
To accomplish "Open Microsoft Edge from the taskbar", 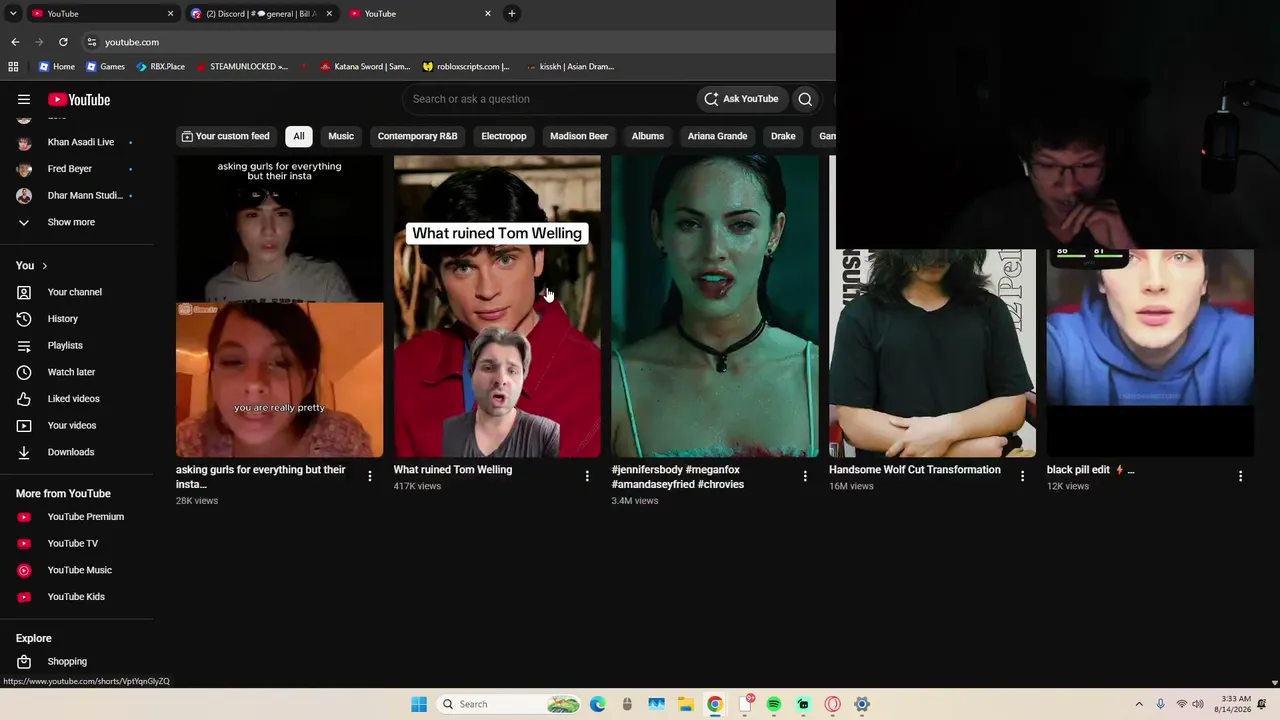I will pos(598,704).
